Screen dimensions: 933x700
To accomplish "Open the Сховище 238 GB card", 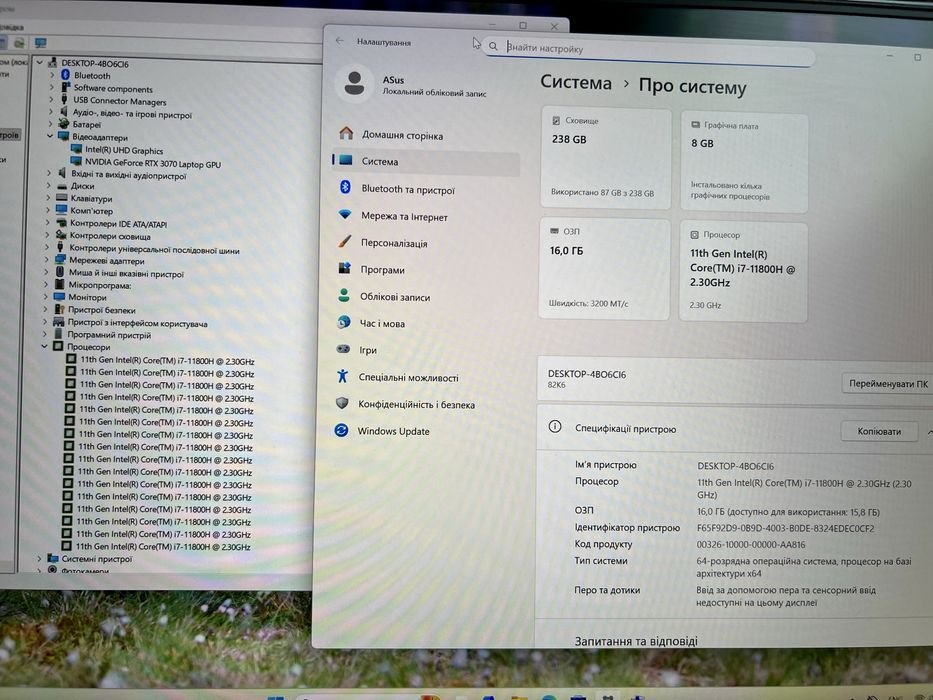I will pos(606,158).
